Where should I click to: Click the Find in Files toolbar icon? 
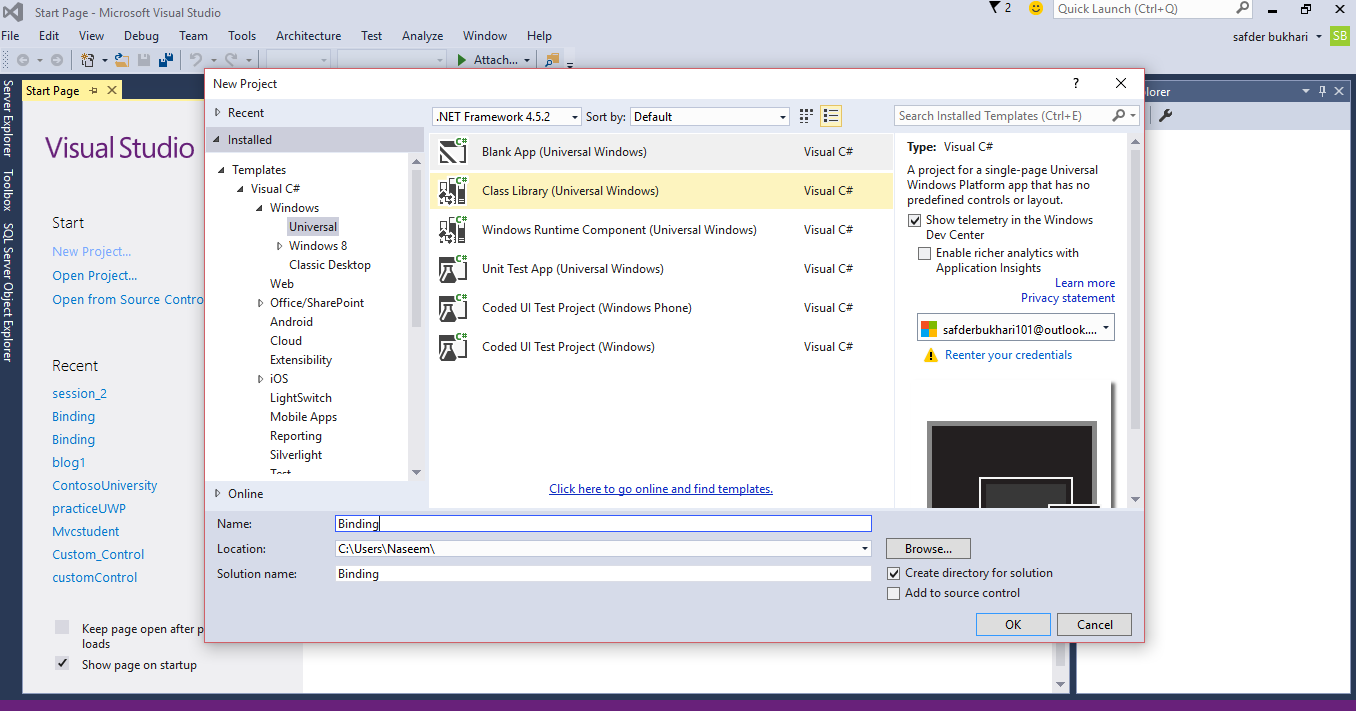click(551, 60)
